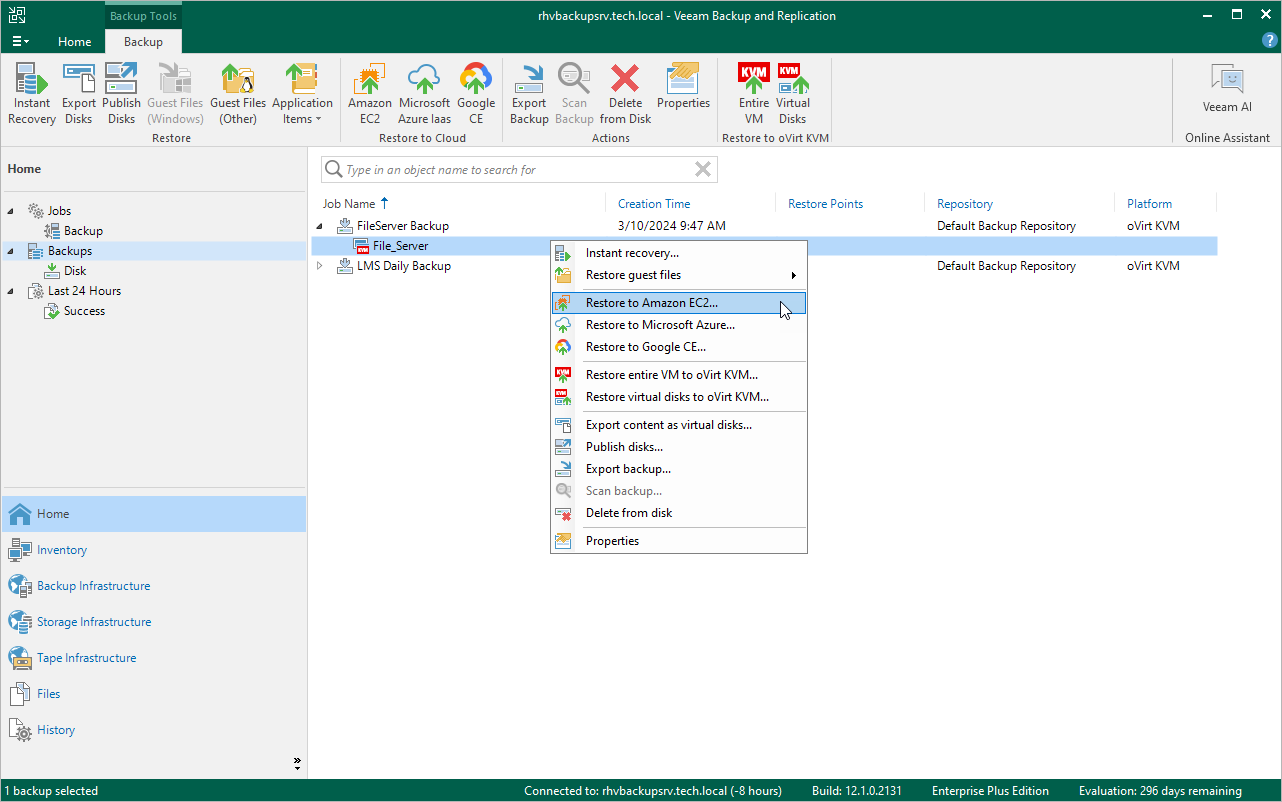
Task: Choose Restore to Google CE menu entry
Action: coord(679,347)
